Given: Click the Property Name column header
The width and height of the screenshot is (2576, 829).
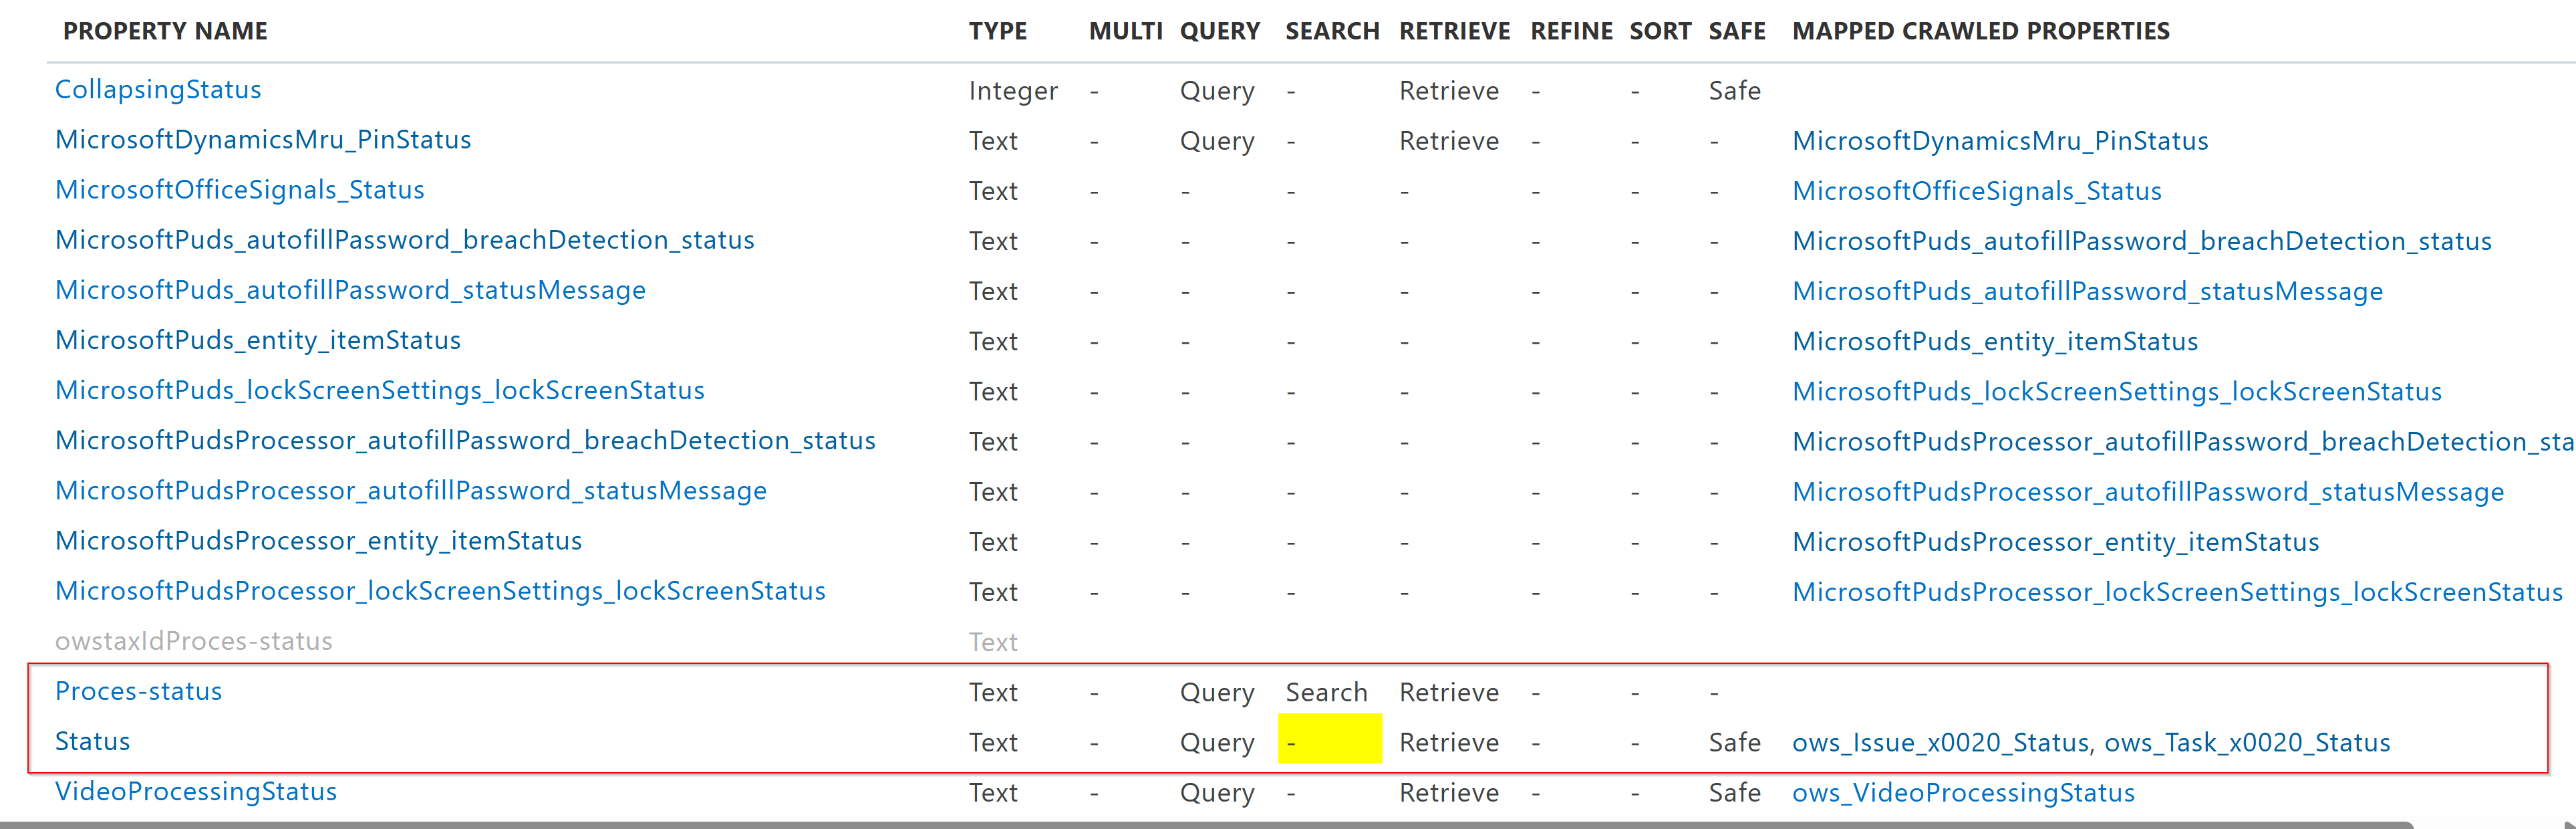Looking at the screenshot, I should [x=165, y=31].
